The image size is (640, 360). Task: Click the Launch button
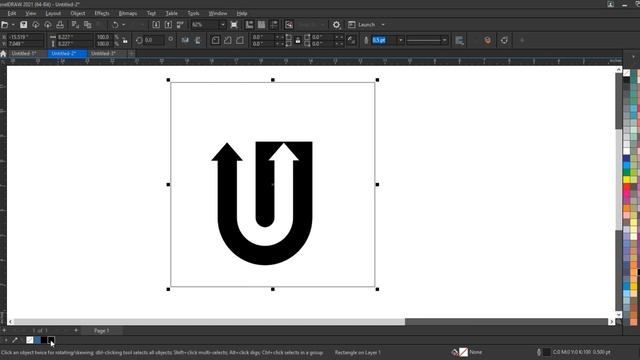click(x=362, y=25)
